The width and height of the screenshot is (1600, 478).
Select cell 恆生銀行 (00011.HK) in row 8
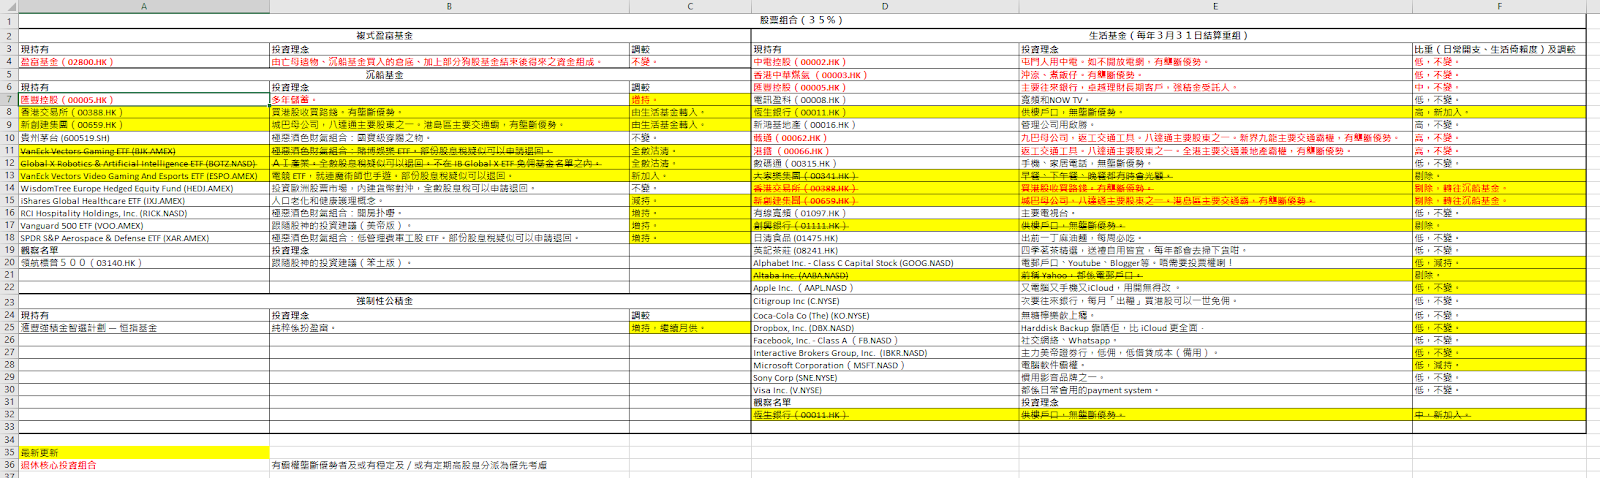point(885,112)
